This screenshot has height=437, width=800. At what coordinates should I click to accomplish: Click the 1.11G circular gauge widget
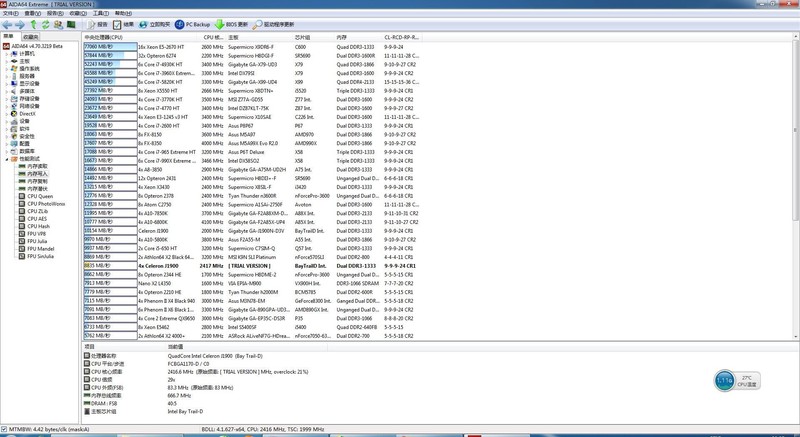[724, 381]
